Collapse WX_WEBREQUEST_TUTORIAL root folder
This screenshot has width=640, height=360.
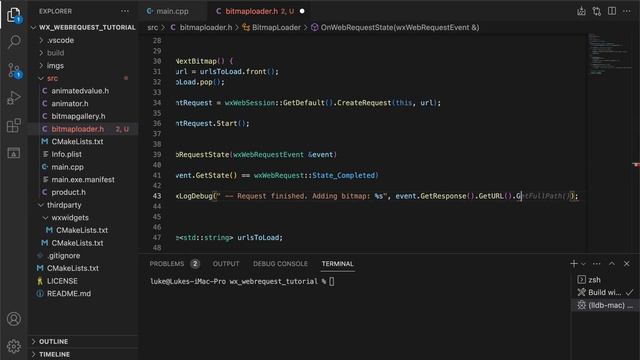83,27
